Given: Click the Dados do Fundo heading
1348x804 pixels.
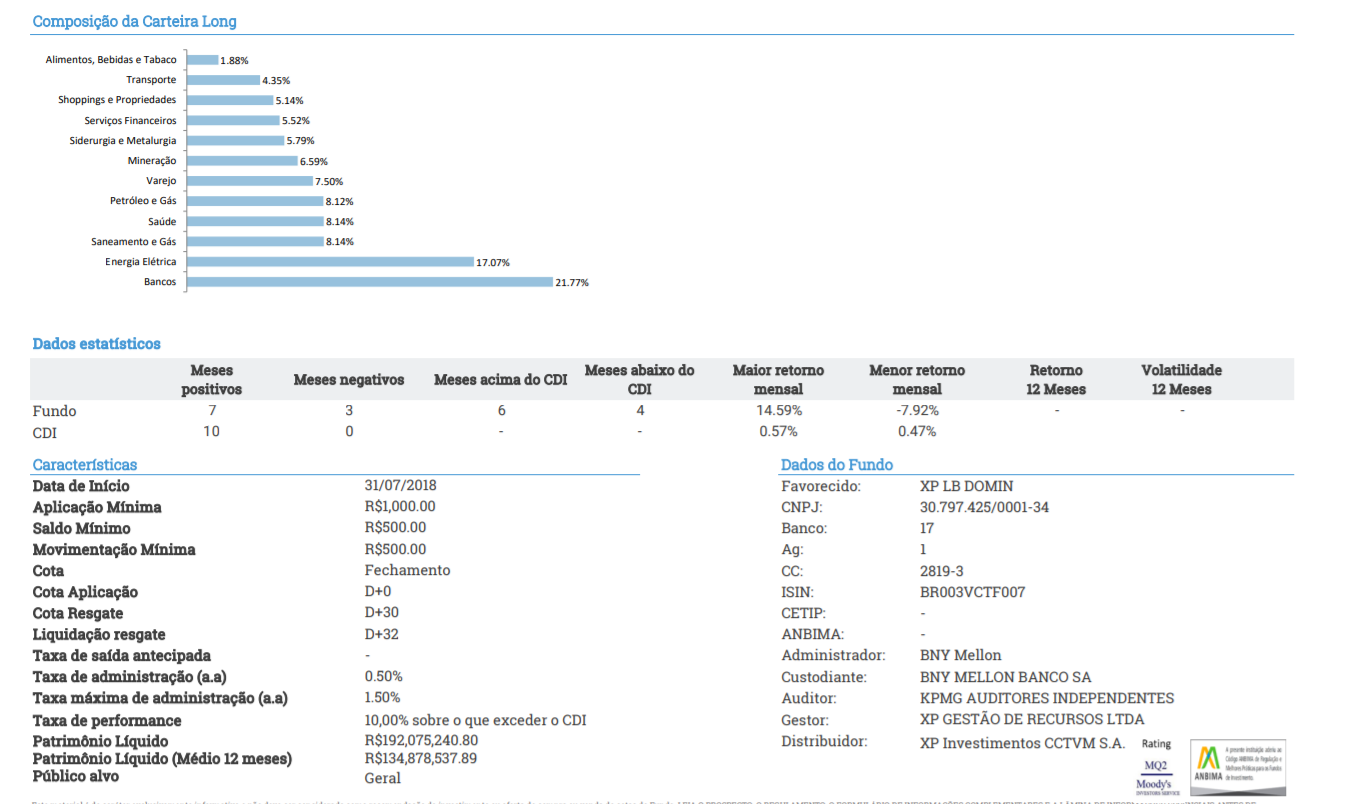Looking at the screenshot, I should tap(836, 465).
